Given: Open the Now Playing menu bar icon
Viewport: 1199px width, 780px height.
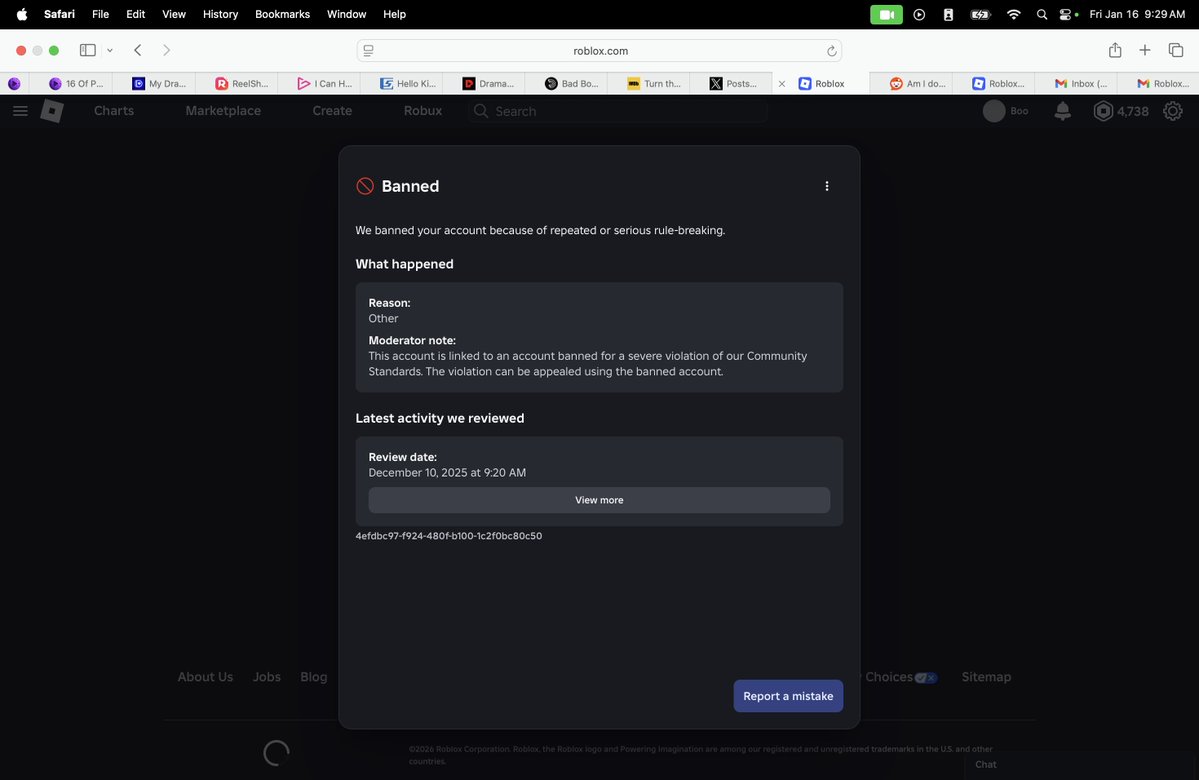Looking at the screenshot, I should tap(919, 15).
